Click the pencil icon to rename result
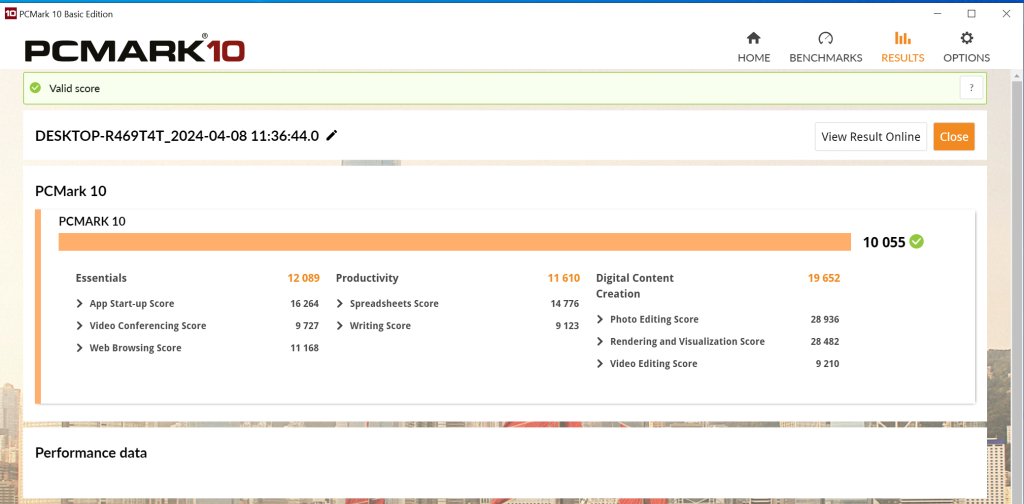The width and height of the screenshot is (1024, 504). tap(332, 136)
